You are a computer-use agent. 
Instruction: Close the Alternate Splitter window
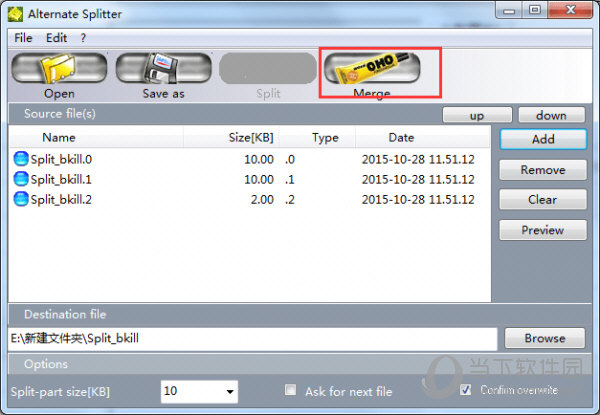(x=570, y=10)
